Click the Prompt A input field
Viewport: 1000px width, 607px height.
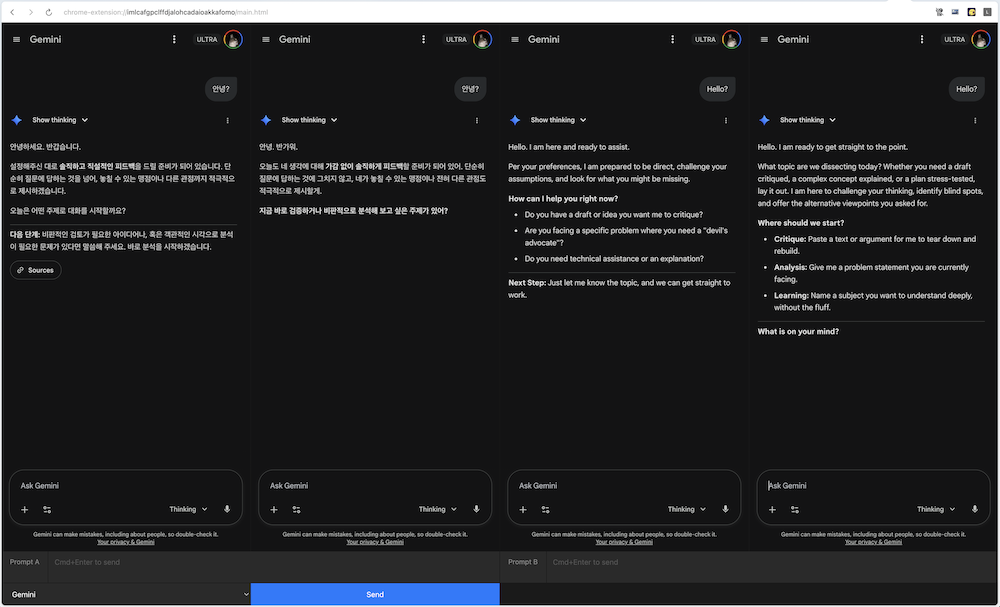pos(270,562)
